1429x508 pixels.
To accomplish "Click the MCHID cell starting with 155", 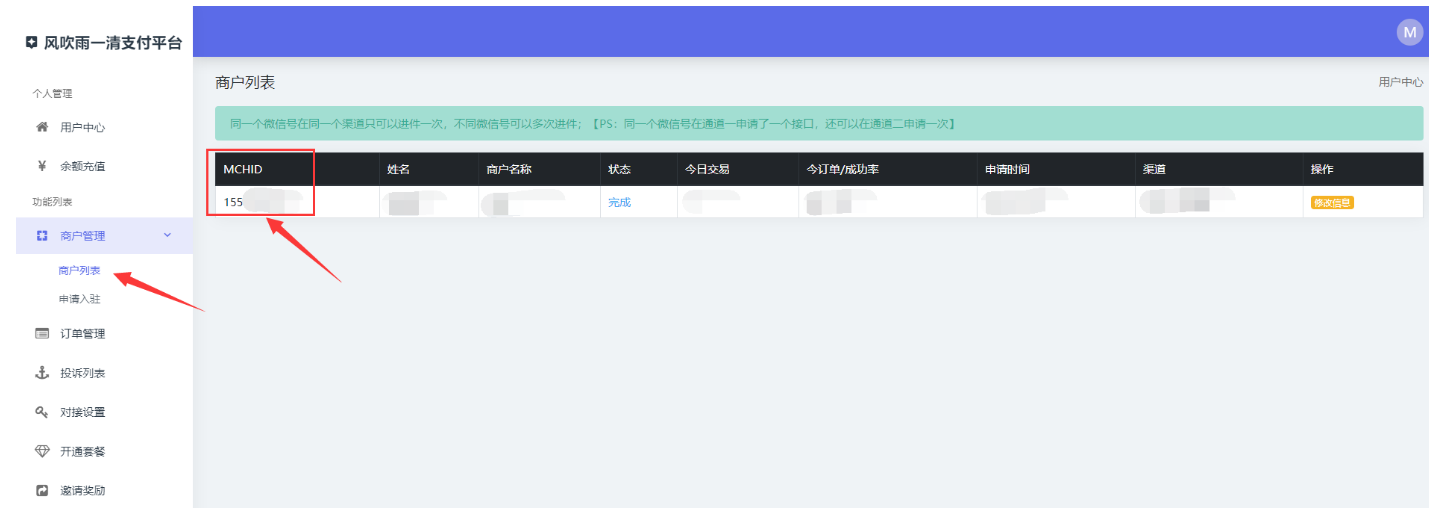I will tap(234, 202).
